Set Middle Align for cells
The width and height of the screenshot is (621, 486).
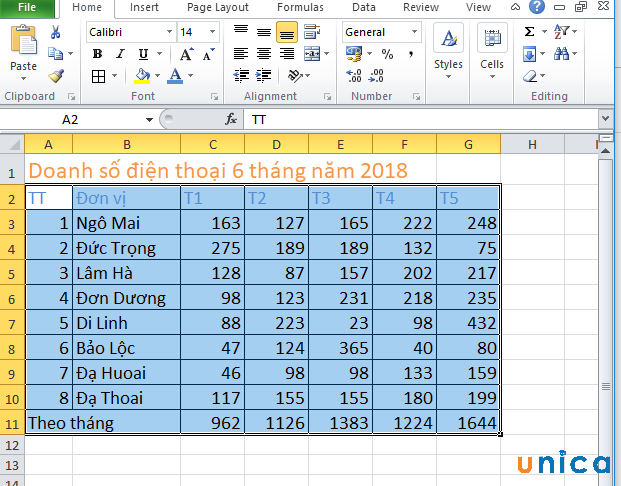pos(264,32)
